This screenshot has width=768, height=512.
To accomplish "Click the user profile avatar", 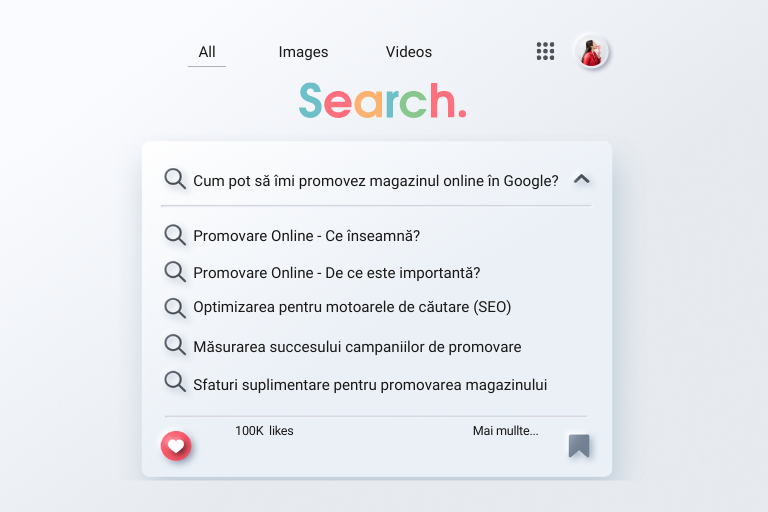I will click(592, 51).
